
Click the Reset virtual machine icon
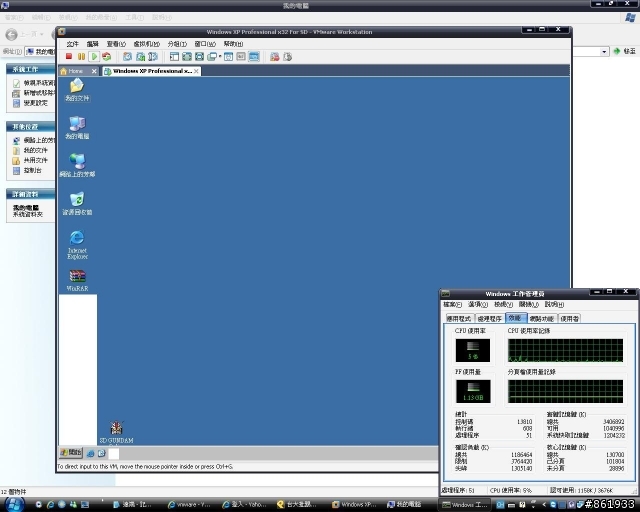[107, 57]
